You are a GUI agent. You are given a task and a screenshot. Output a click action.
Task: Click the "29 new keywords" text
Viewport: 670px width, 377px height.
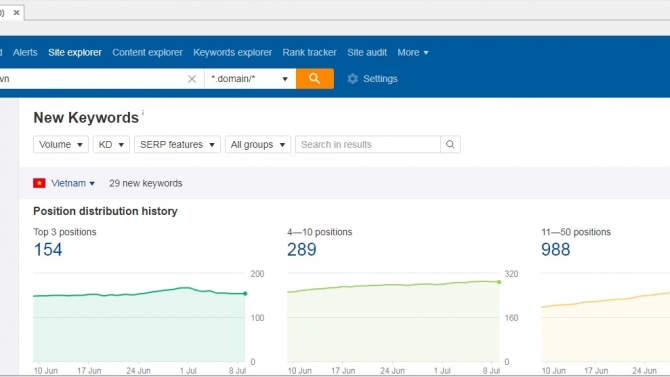coord(146,183)
